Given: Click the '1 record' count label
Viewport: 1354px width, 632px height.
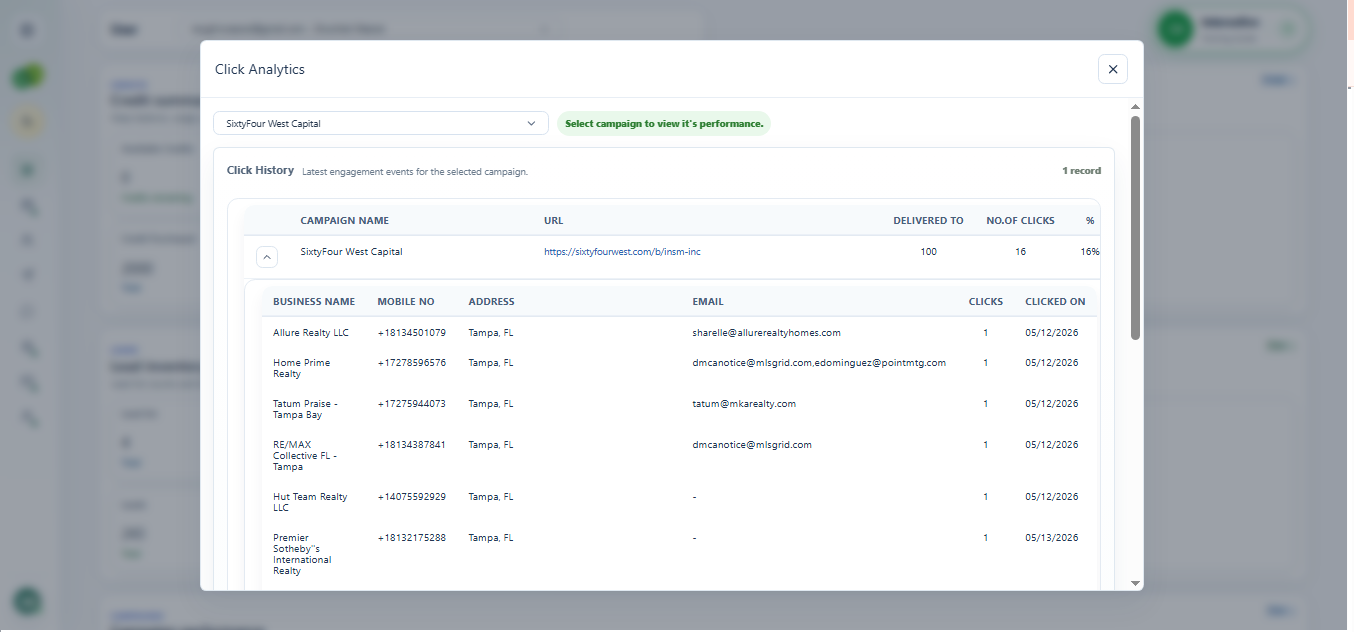Looking at the screenshot, I should [x=1081, y=171].
